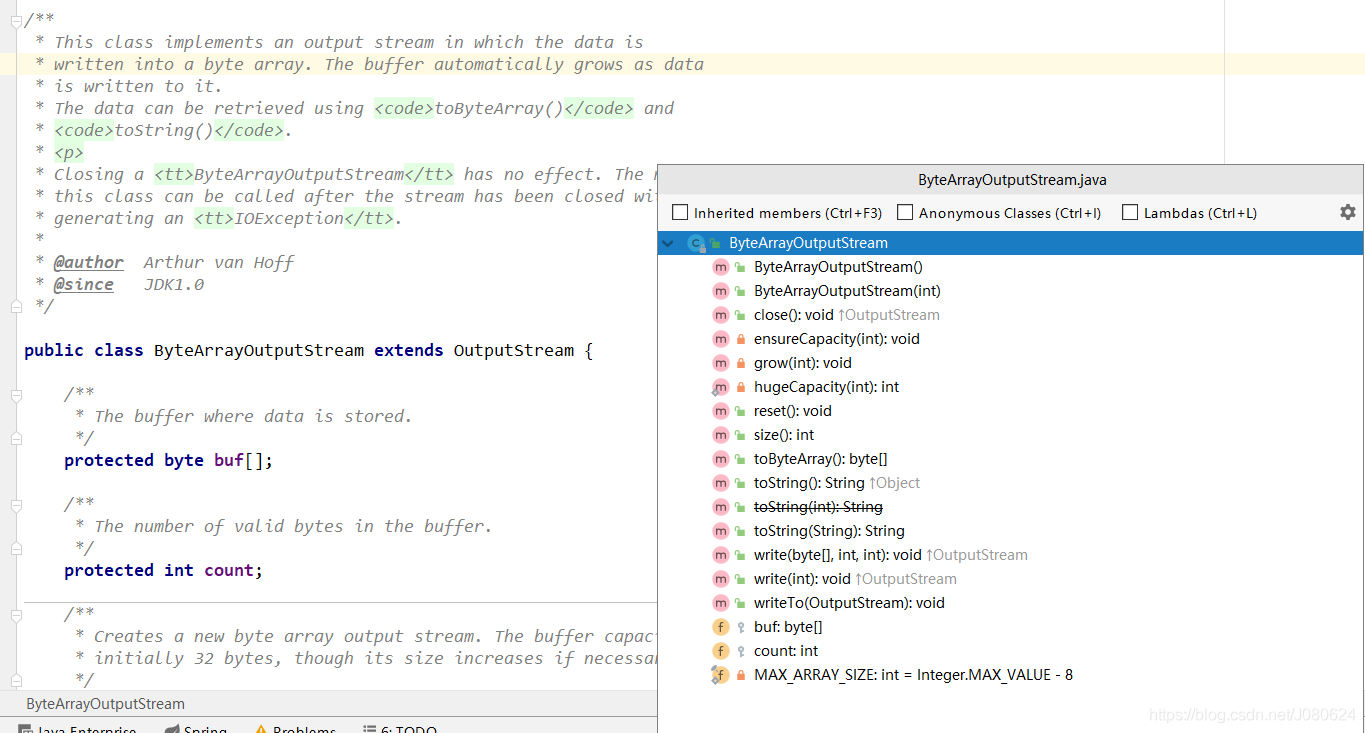Check the Lambdas checkbox
This screenshot has width=1365, height=733.
click(x=1130, y=212)
